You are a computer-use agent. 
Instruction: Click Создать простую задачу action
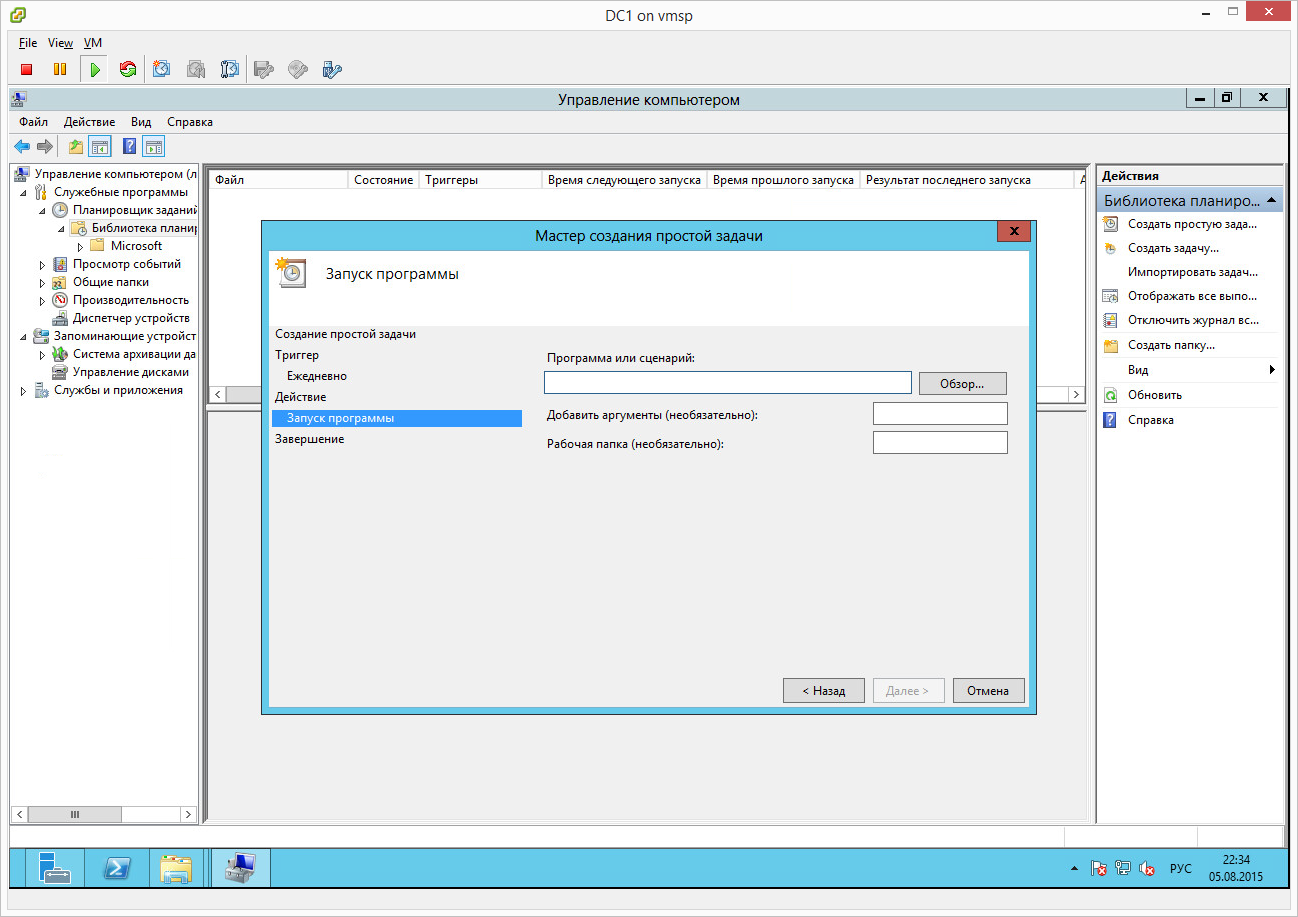(x=1192, y=224)
